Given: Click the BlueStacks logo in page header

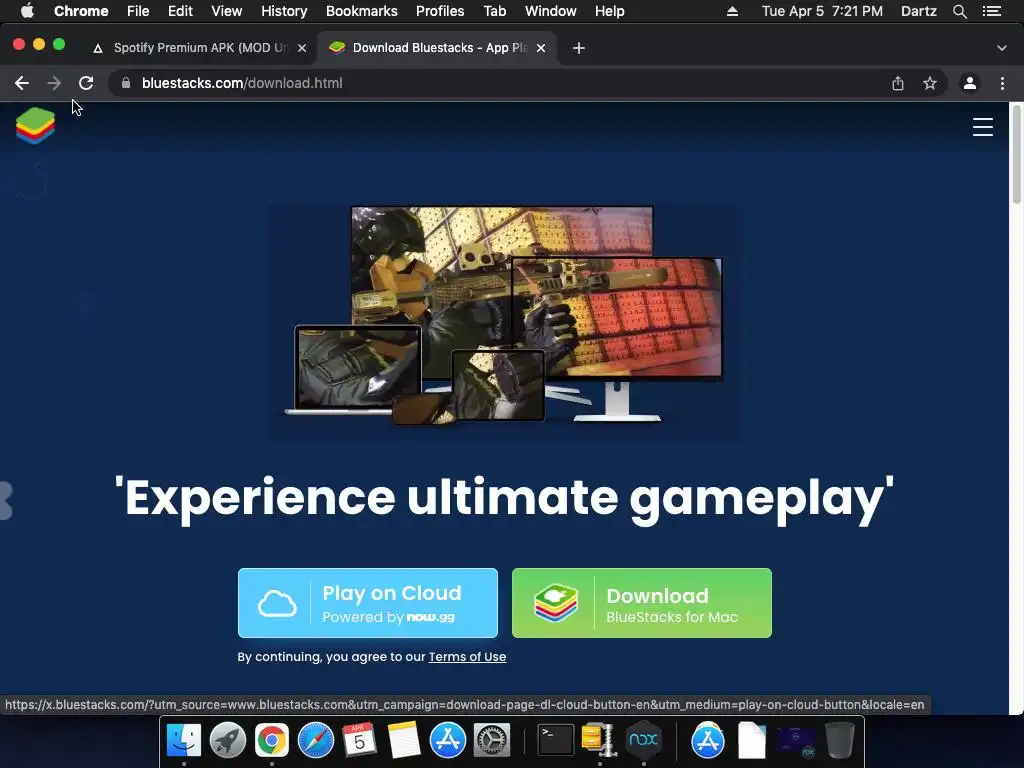Looking at the screenshot, I should pyautogui.click(x=35, y=125).
